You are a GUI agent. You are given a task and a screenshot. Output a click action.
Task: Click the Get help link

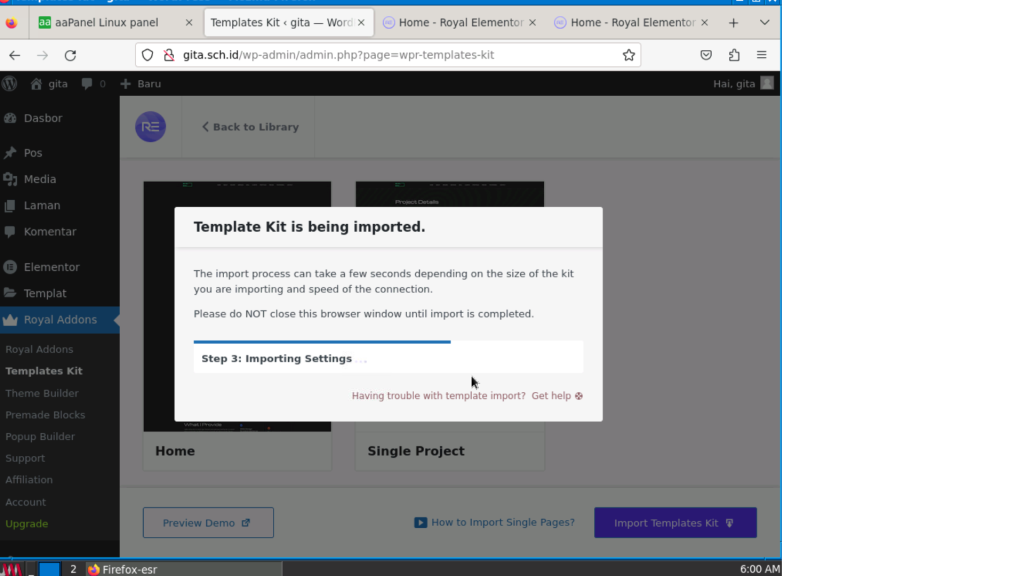click(556, 396)
